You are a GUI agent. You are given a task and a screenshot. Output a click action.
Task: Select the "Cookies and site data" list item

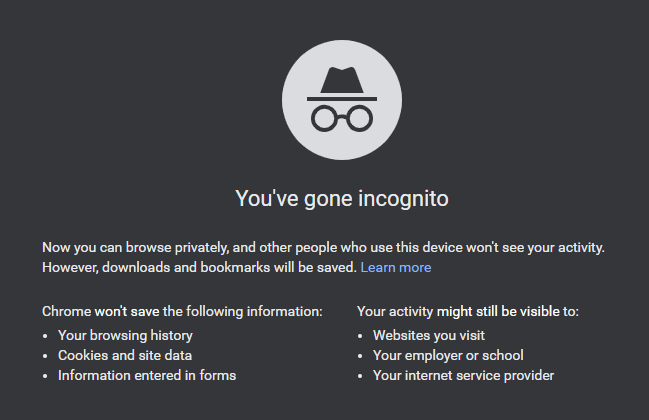(x=125, y=355)
